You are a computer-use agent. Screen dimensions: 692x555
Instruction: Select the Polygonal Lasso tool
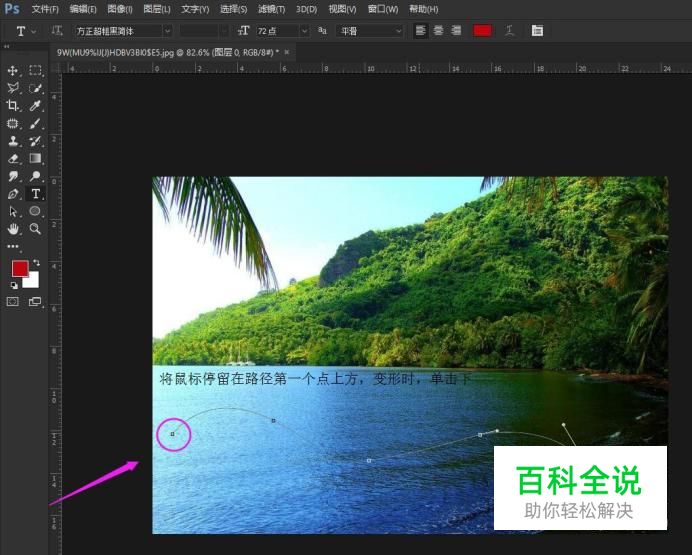coord(12,88)
